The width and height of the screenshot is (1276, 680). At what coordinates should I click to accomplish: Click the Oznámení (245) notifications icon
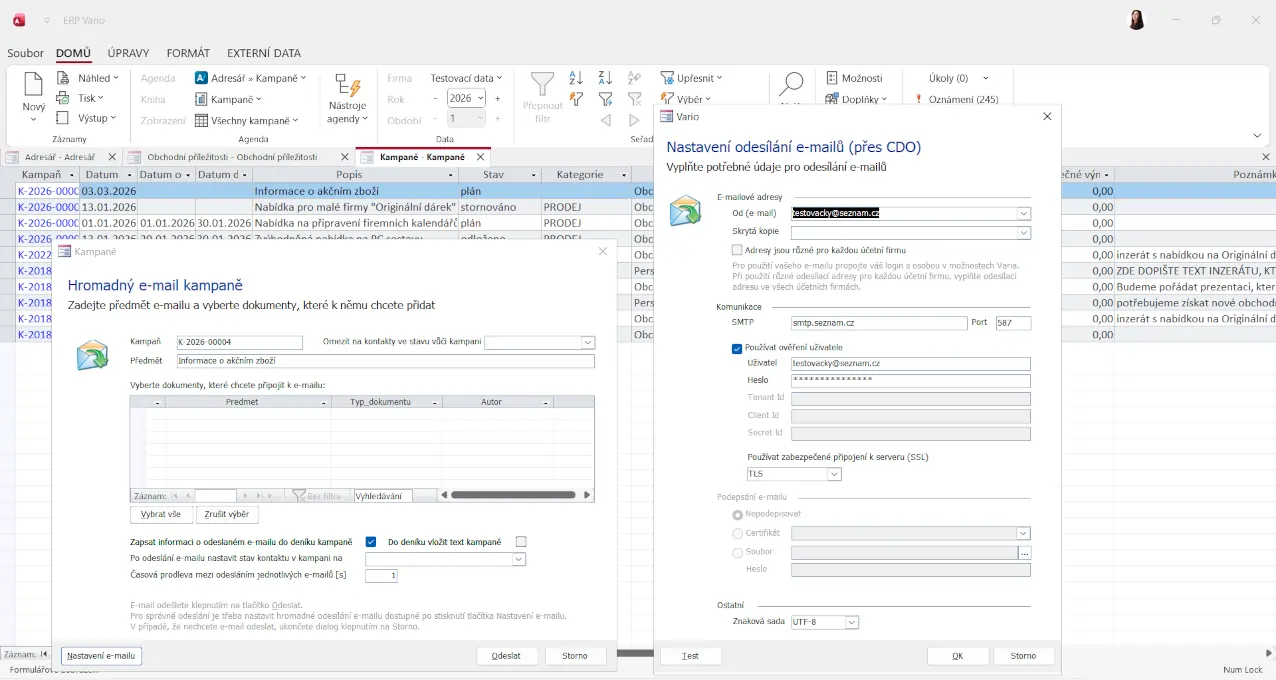pos(918,99)
